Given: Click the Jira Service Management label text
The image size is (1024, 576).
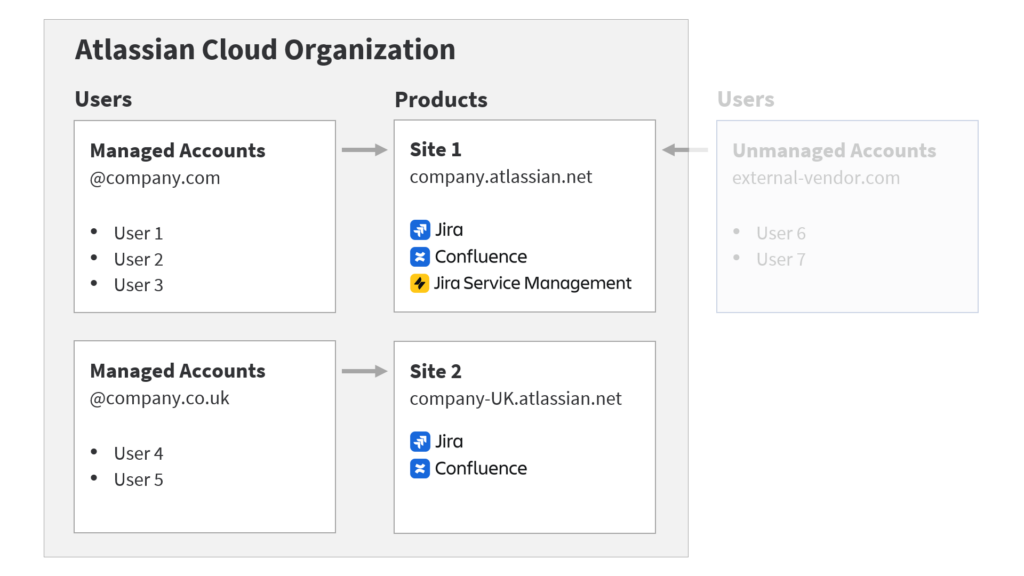Looking at the screenshot, I should pos(533,284).
